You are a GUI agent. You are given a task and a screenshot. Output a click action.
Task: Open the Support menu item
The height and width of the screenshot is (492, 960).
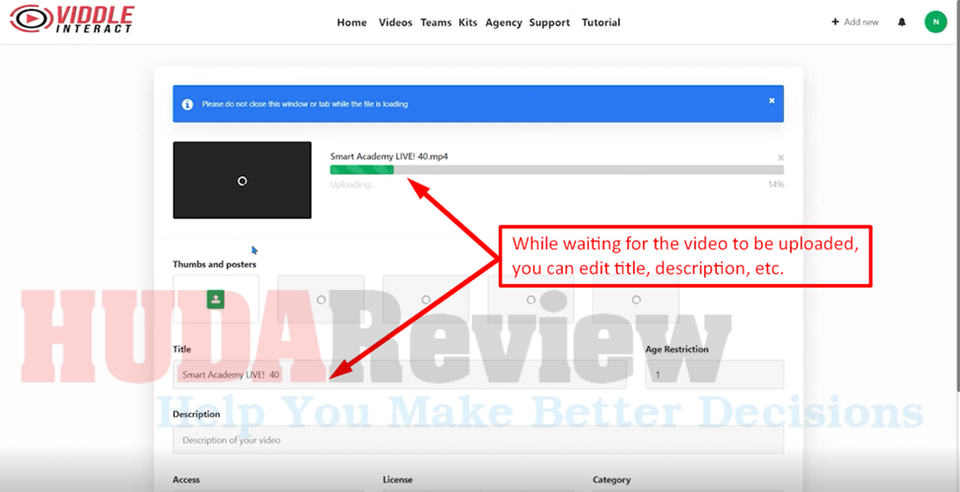click(549, 23)
